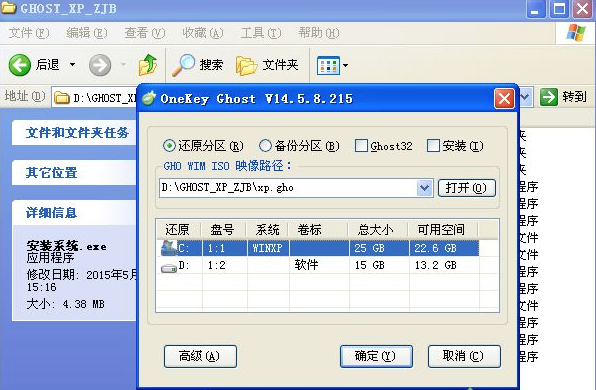This screenshot has height=390, width=596.
Task: Collapse the 其它位置 side panel
Action: click(x=74, y=173)
